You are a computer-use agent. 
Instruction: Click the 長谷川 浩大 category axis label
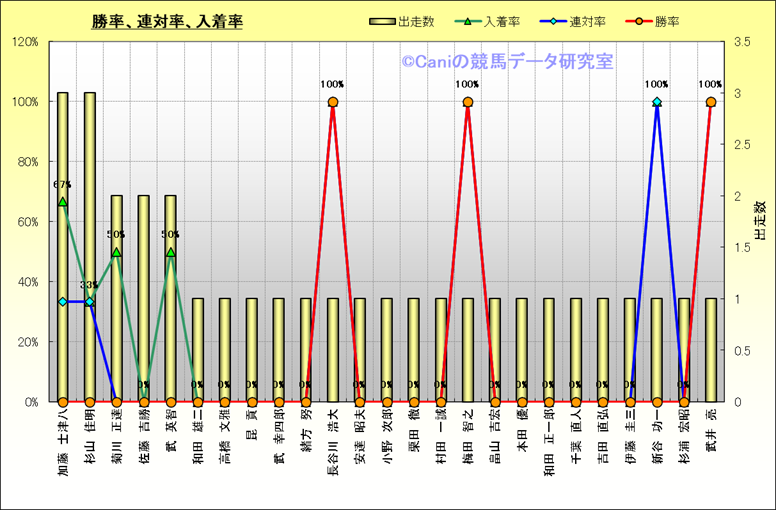tap(333, 442)
